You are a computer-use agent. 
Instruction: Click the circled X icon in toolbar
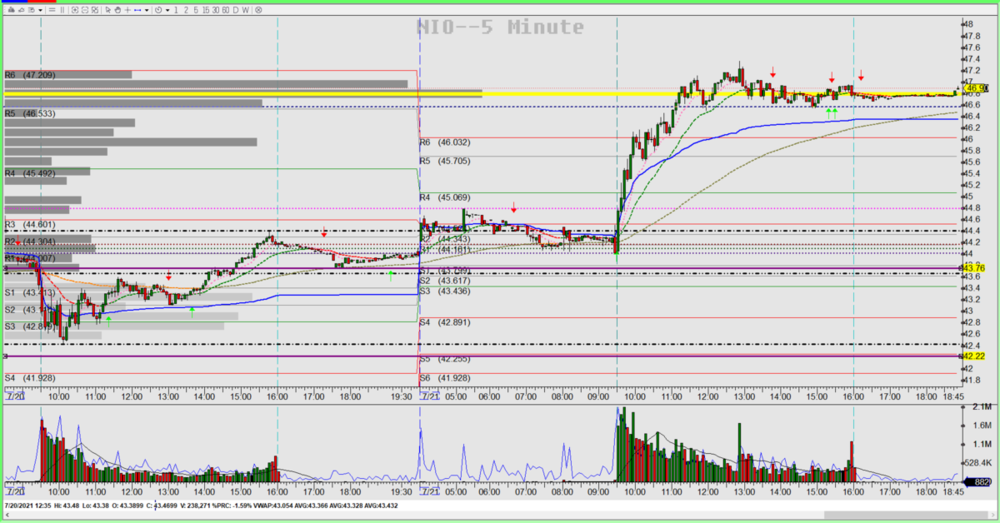pyautogui.click(x=258, y=10)
